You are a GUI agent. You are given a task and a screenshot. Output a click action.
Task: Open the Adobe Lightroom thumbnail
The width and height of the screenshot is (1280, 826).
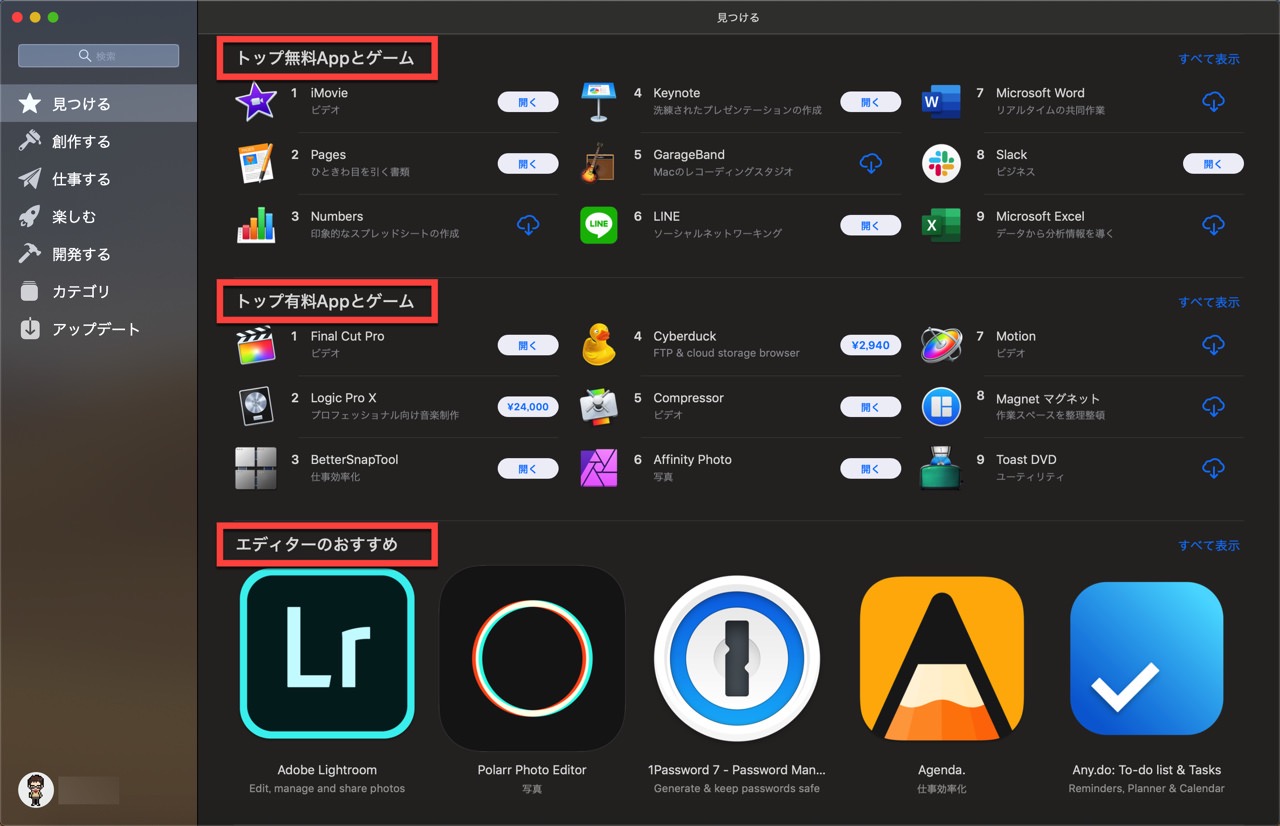(x=327, y=653)
